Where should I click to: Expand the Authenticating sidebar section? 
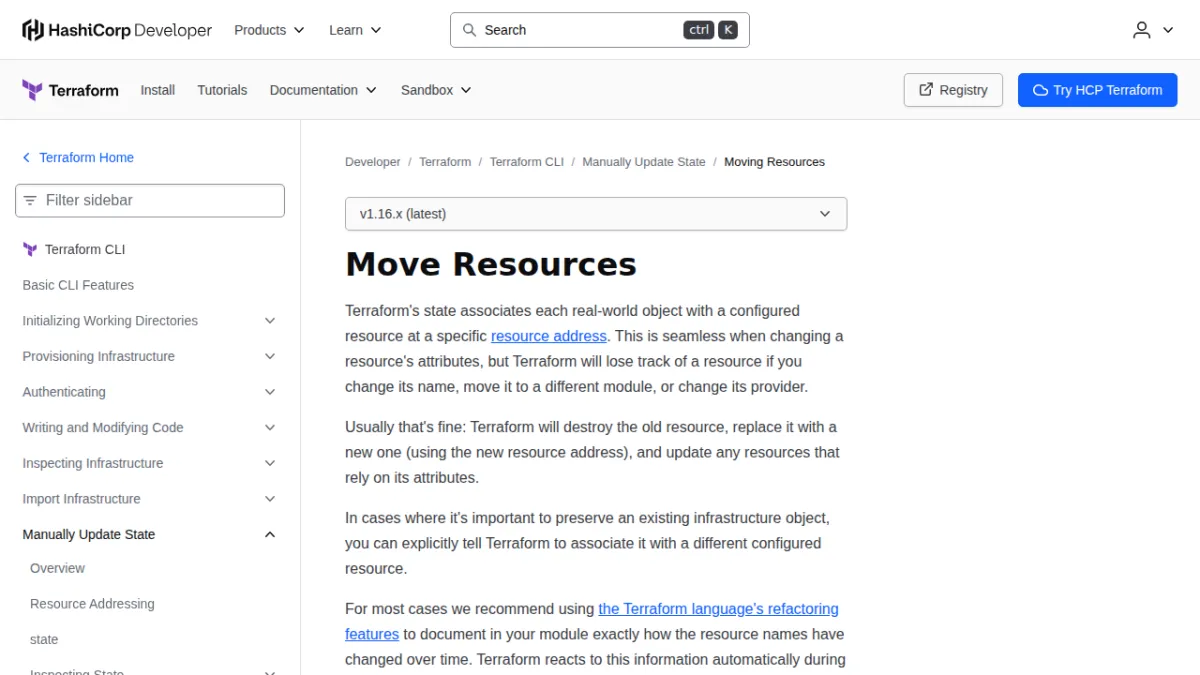(270, 392)
